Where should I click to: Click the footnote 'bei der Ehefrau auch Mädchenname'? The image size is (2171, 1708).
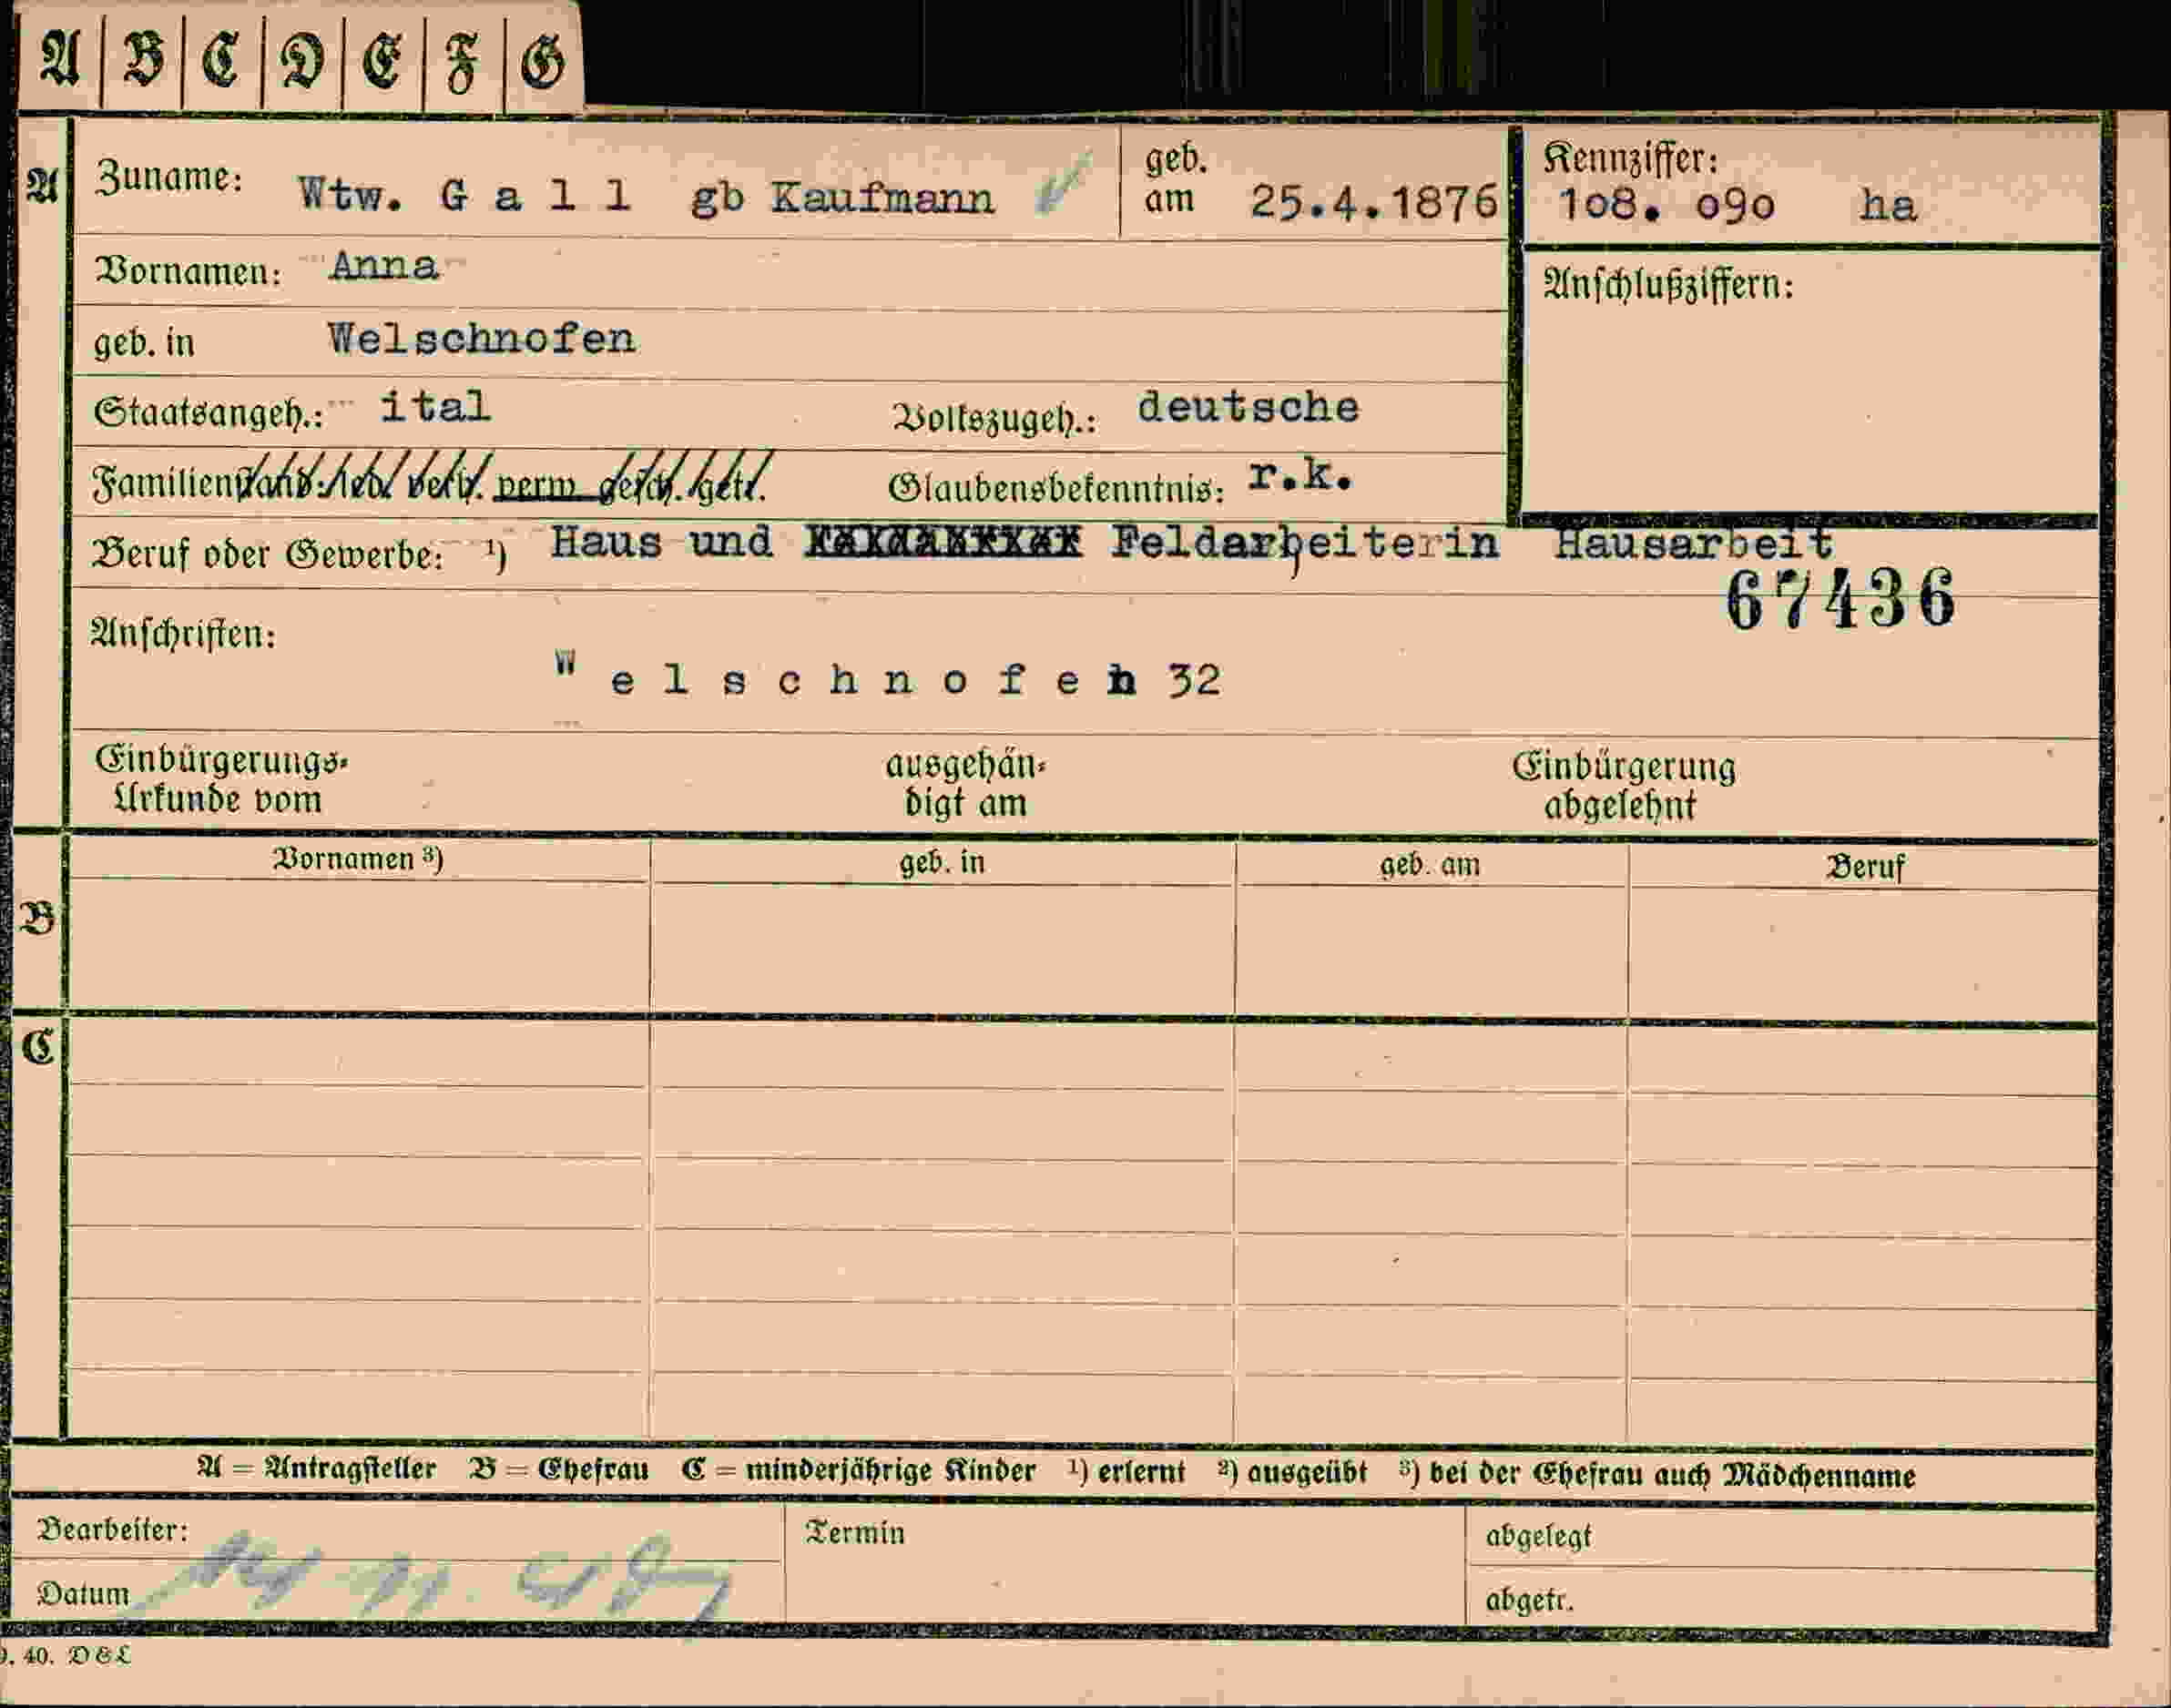point(1672,1475)
